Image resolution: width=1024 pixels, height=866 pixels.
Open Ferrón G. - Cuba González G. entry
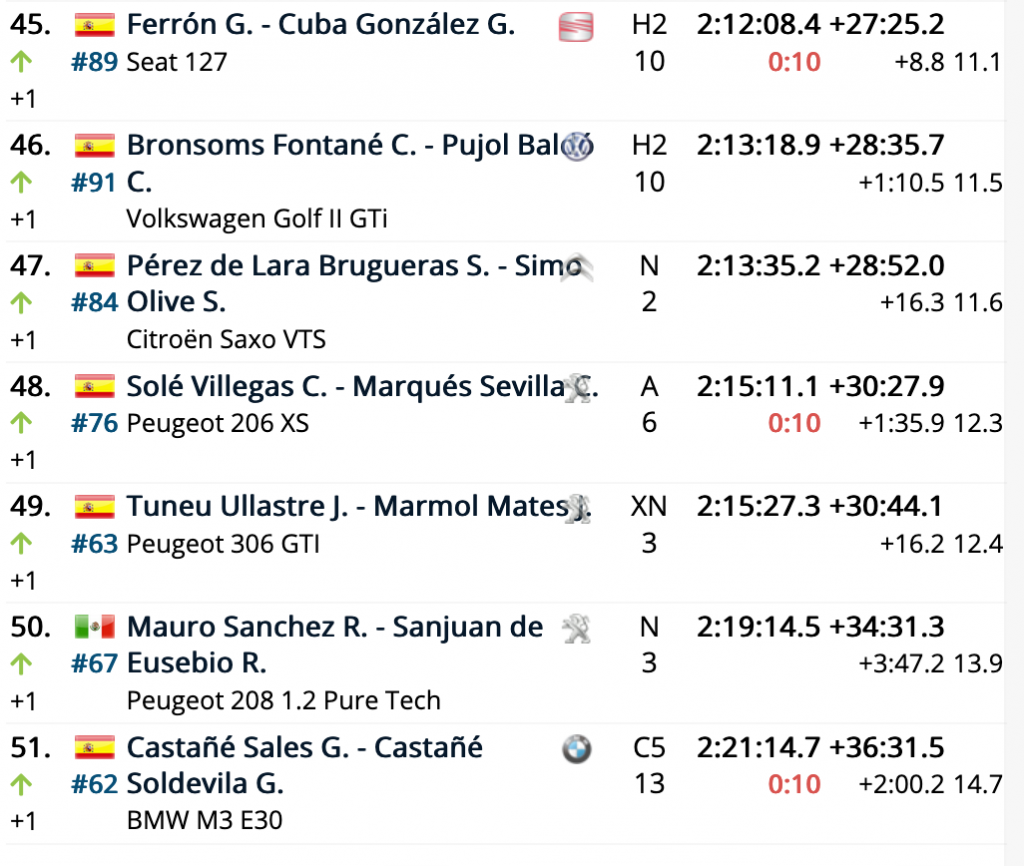(x=320, y=25)
